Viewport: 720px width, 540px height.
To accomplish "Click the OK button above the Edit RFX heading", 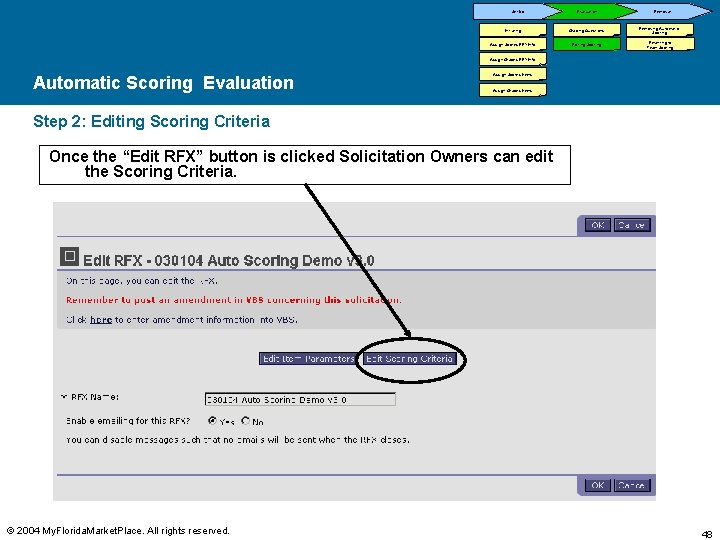I will 597,225.
